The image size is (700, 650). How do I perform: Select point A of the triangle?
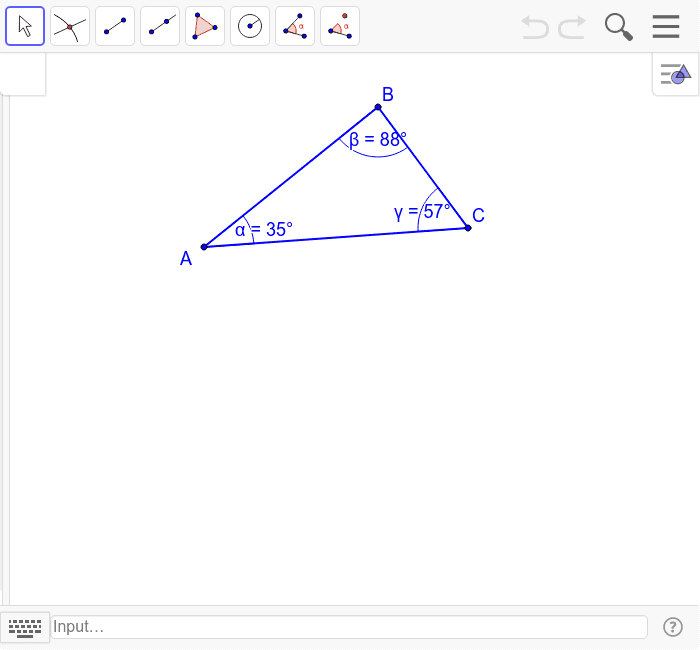pos(204,247)
